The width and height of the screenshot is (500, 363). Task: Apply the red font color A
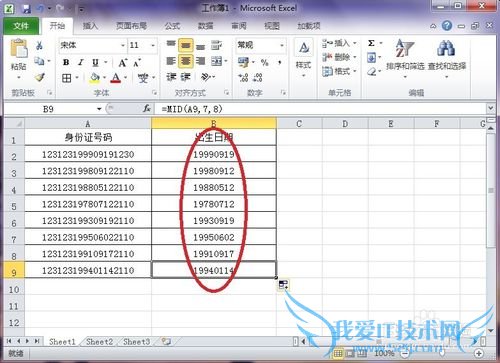(x=116, y=78)
